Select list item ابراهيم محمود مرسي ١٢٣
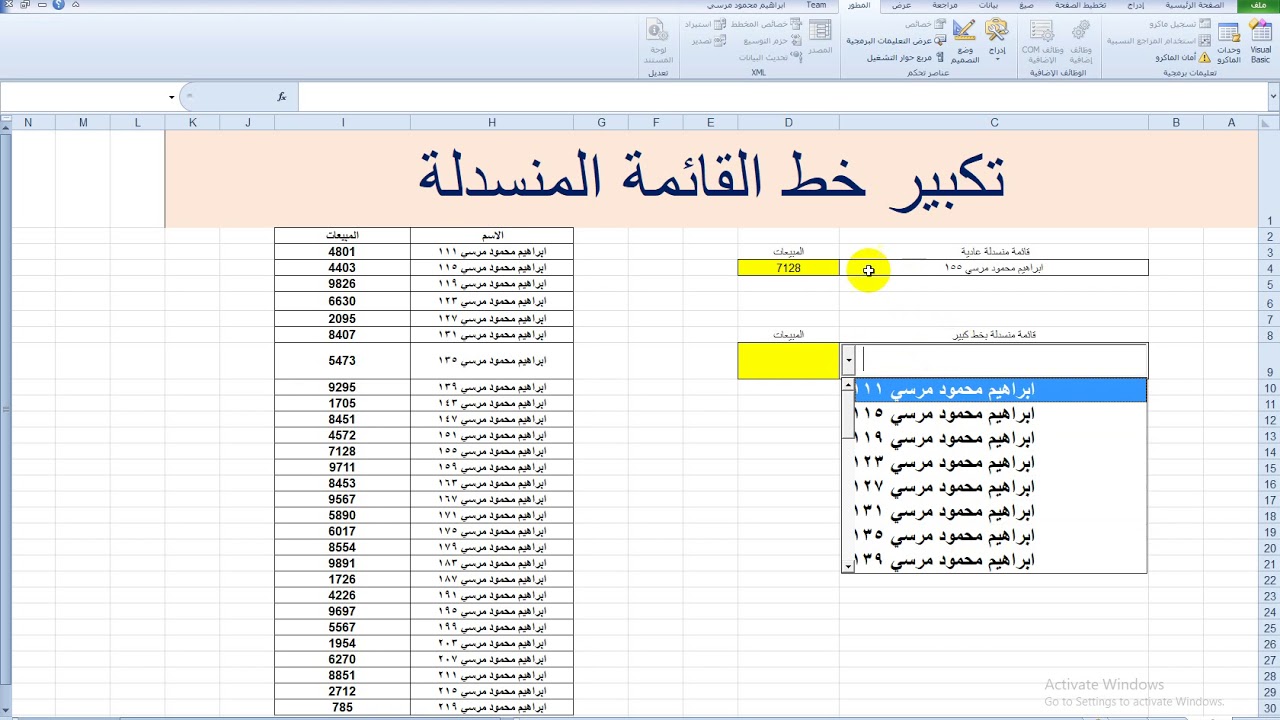 pos(1000,463)
